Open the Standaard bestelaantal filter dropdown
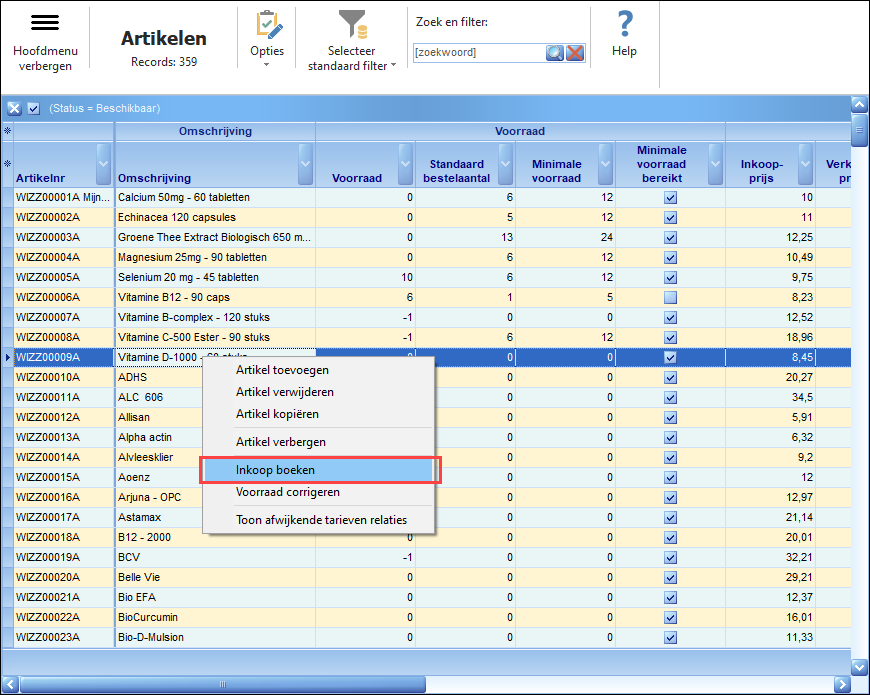This screenshot has height=695, width=870. [x=505, y=164]
